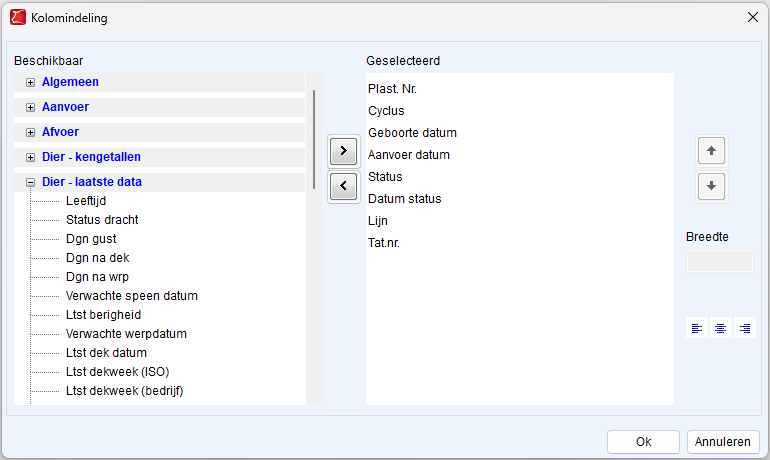Select Dgn gust item
Screen dimensions: 770x460
(x=91, y=239)
